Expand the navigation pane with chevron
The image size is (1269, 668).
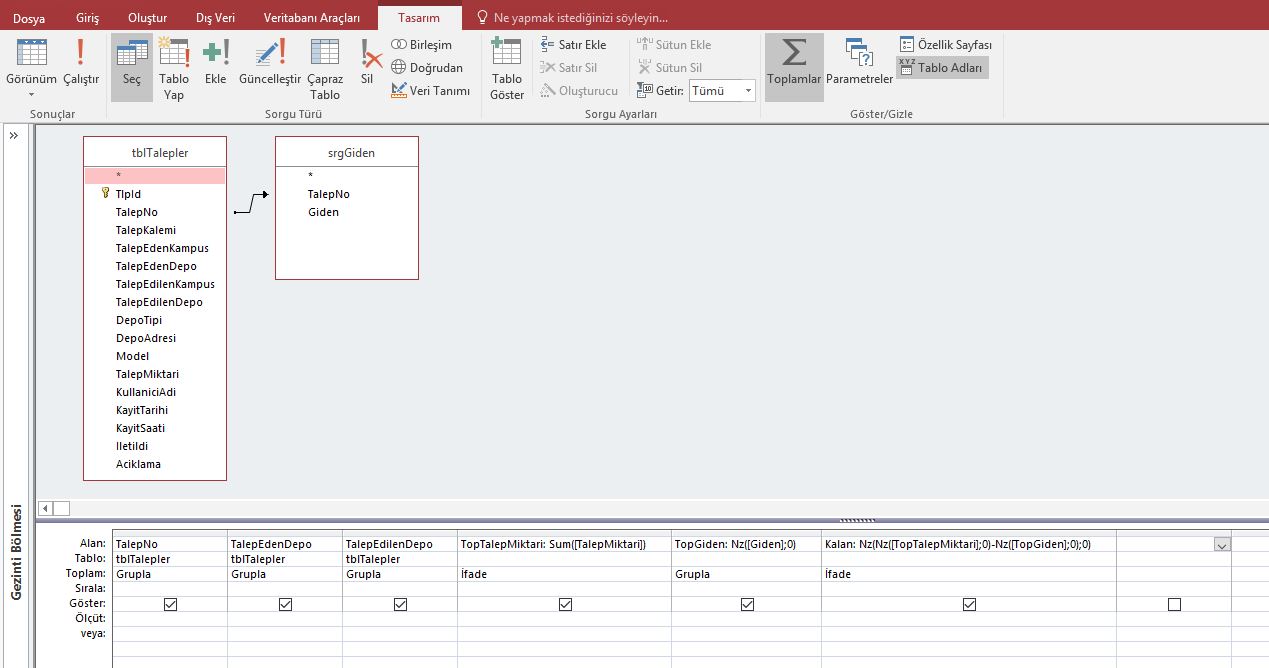point(14,136)
